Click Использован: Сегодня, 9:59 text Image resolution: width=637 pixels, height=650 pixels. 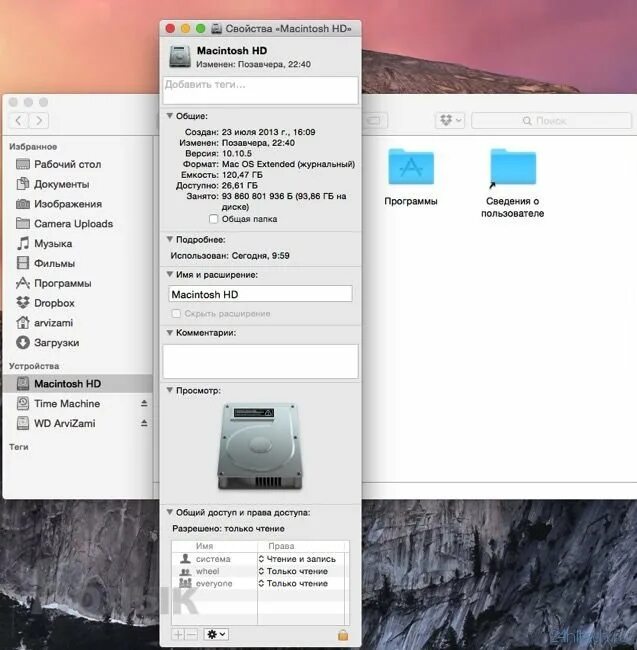click(230, 255)
